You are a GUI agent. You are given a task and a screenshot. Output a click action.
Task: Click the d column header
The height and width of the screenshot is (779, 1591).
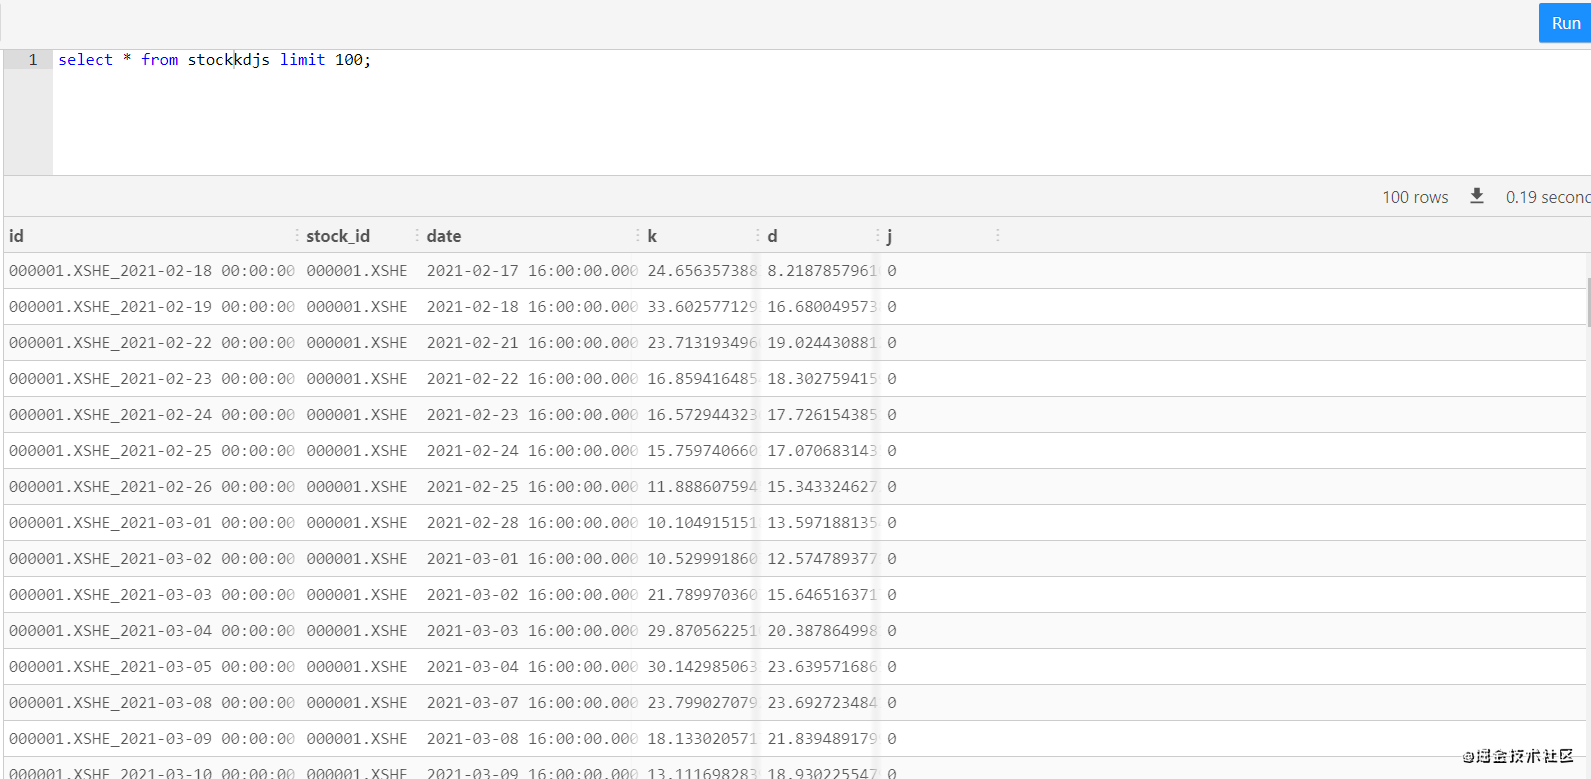coord(772,236)
